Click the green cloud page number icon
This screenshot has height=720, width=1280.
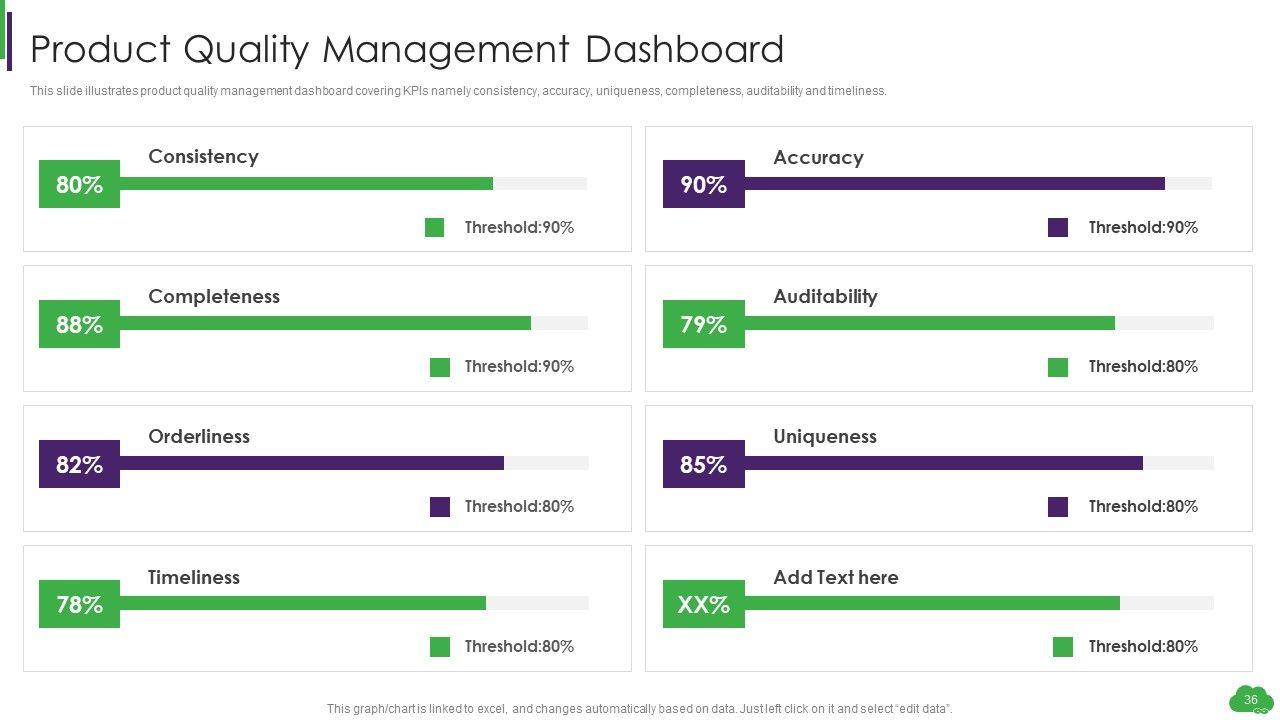1250,699
